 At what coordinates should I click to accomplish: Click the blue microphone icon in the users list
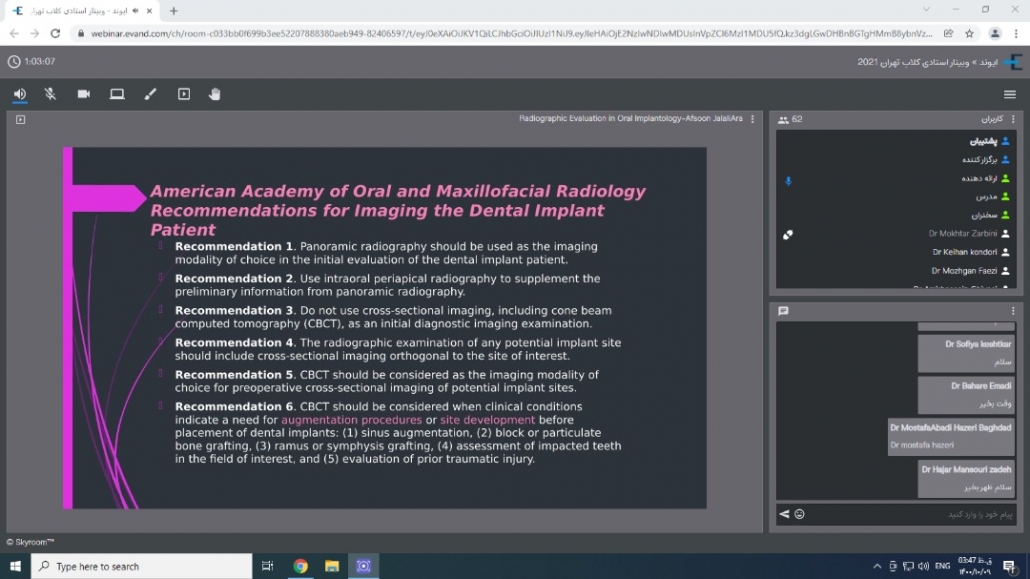coord(788,181)
